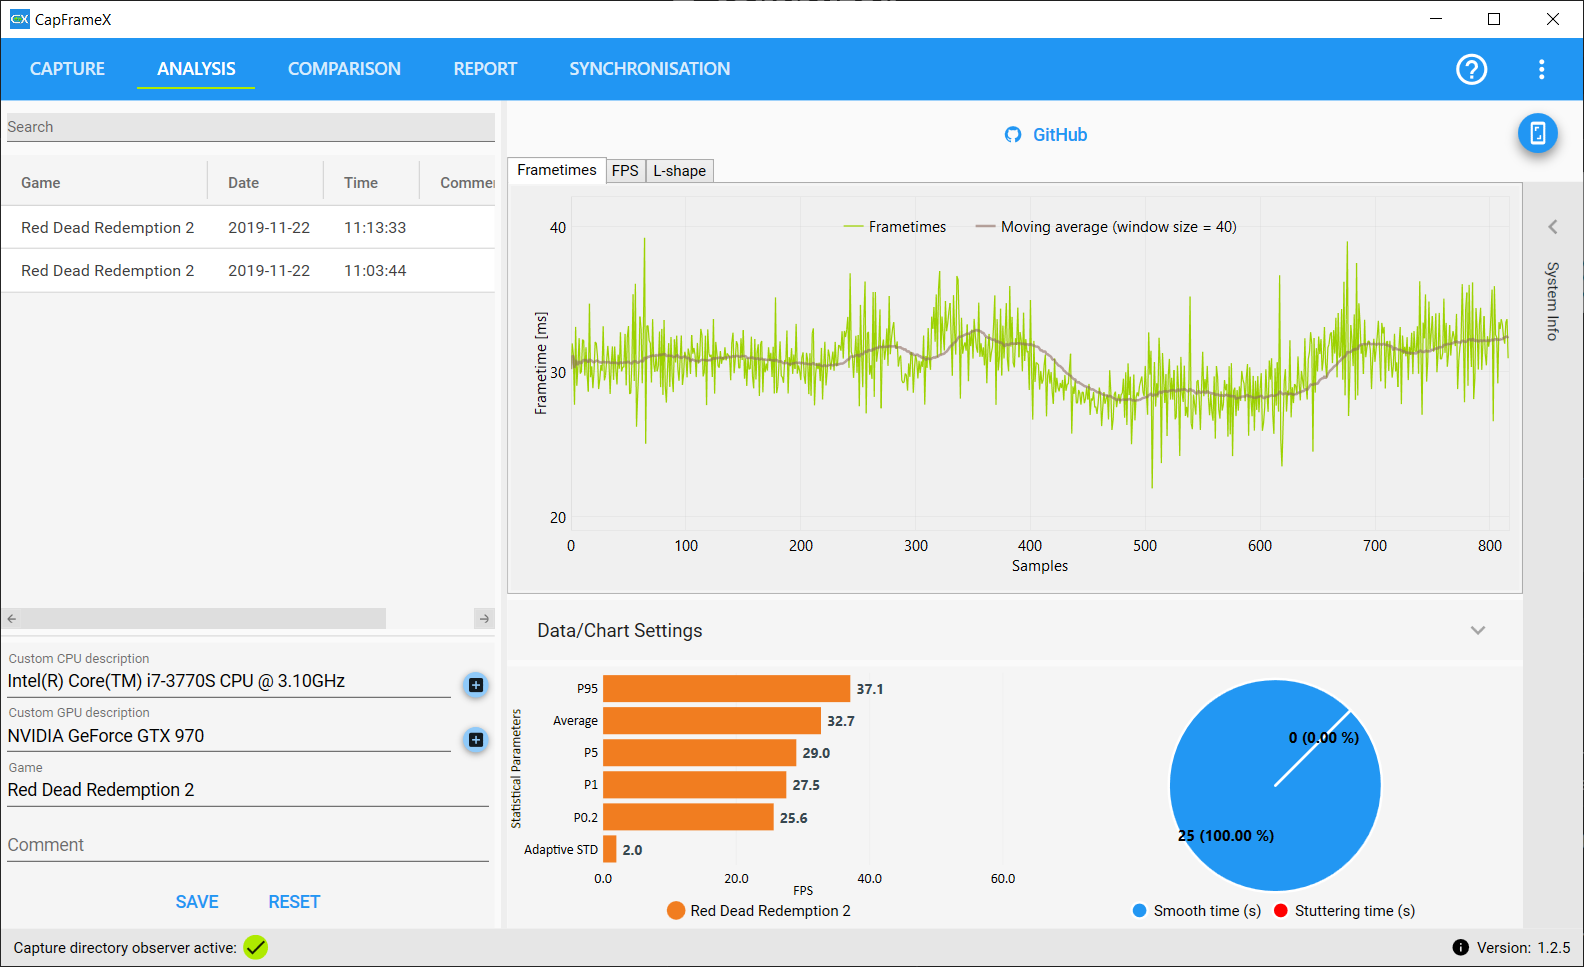This screenshot has height=967, width=1584.
Task: Switch to the CAPTURE tab
Action: click(x=67, y=69)
